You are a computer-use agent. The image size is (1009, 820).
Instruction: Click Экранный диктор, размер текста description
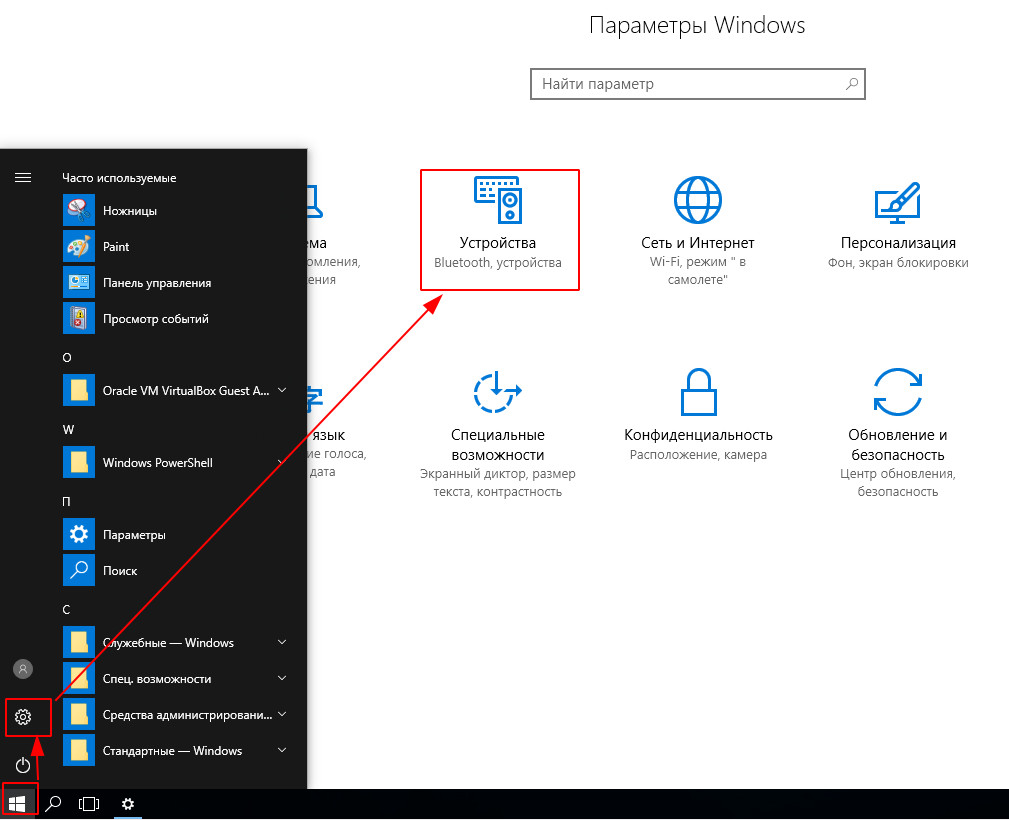tap(497, 482)
